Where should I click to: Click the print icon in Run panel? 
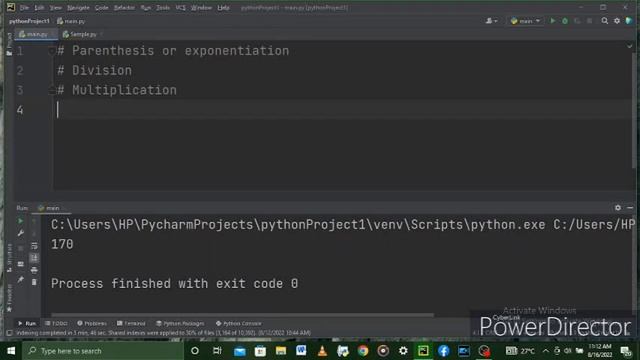click(x=34, y=270)
